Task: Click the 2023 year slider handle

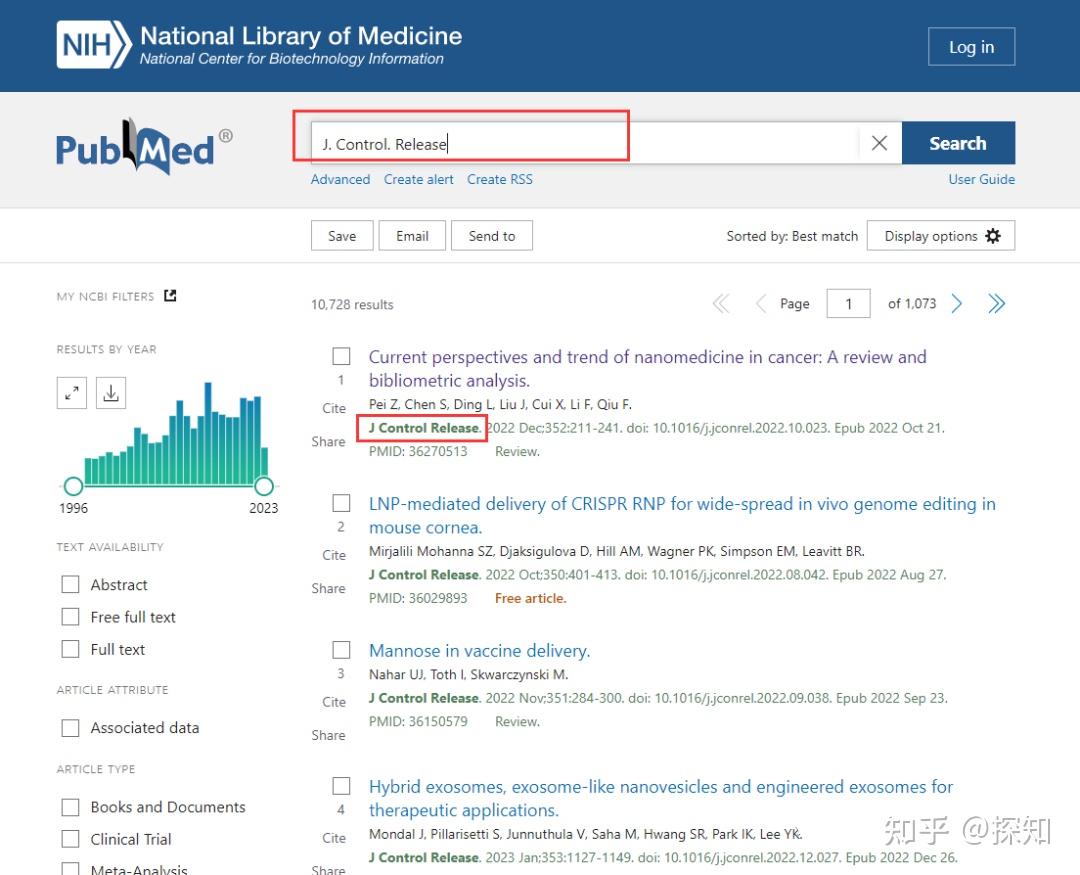Action: (264, 486)
